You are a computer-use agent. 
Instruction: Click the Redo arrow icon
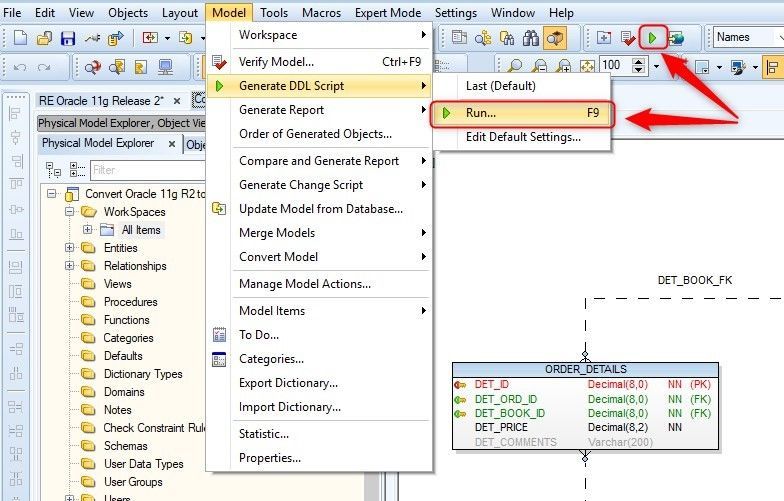(x=44, y=67)
